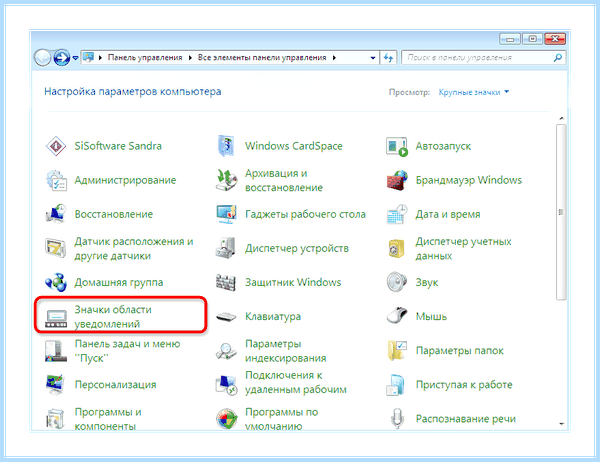Image resolution: width=600 pixels, height=462 pixels.
Task: Click the scrollbar down arrow
Action: [x=561, y=424]
